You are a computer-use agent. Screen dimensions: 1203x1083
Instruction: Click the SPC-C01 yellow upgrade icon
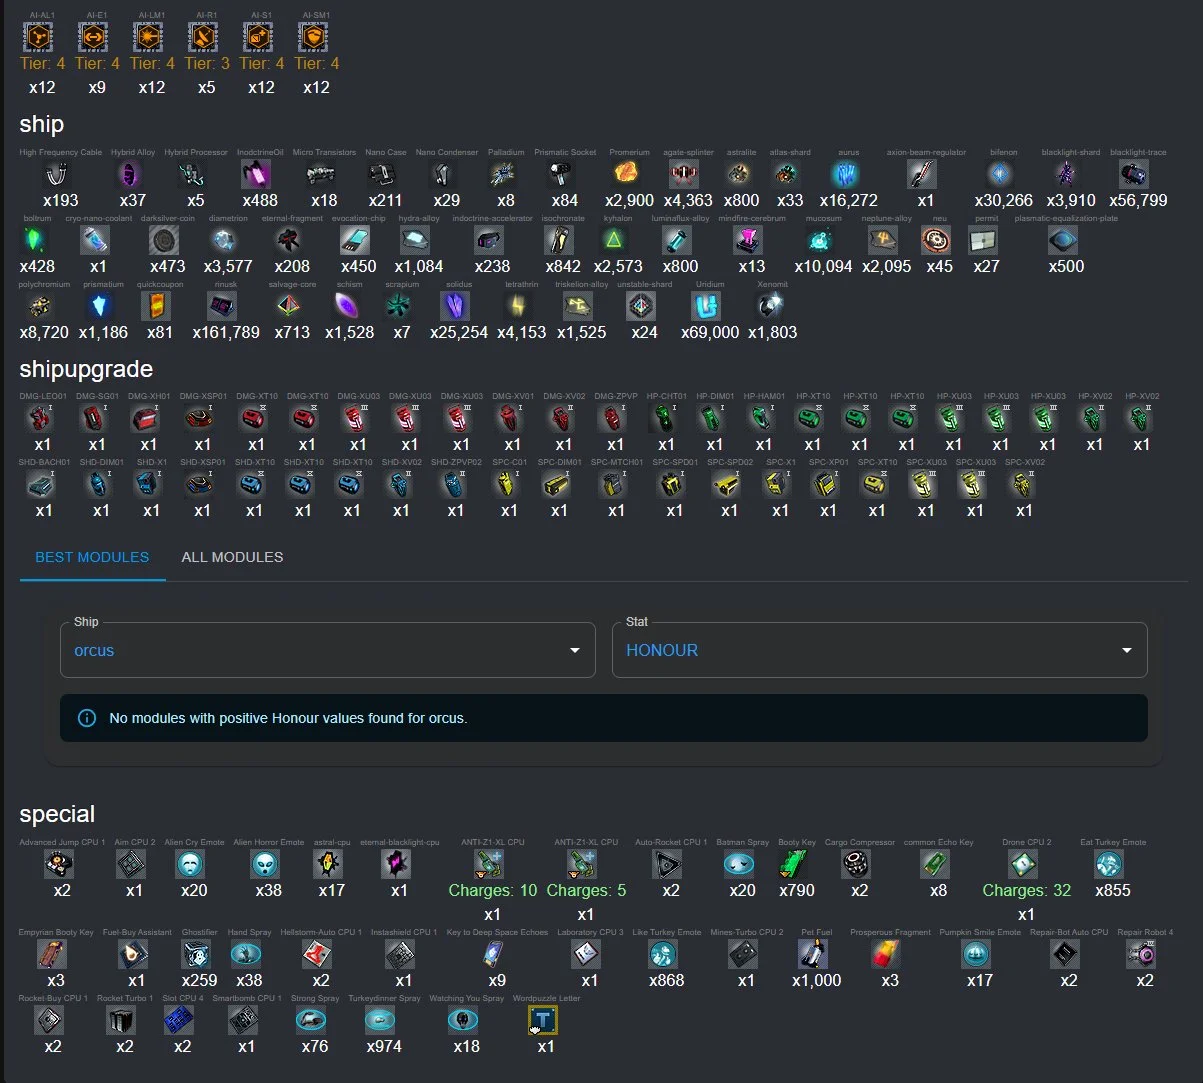pos(508,484)
